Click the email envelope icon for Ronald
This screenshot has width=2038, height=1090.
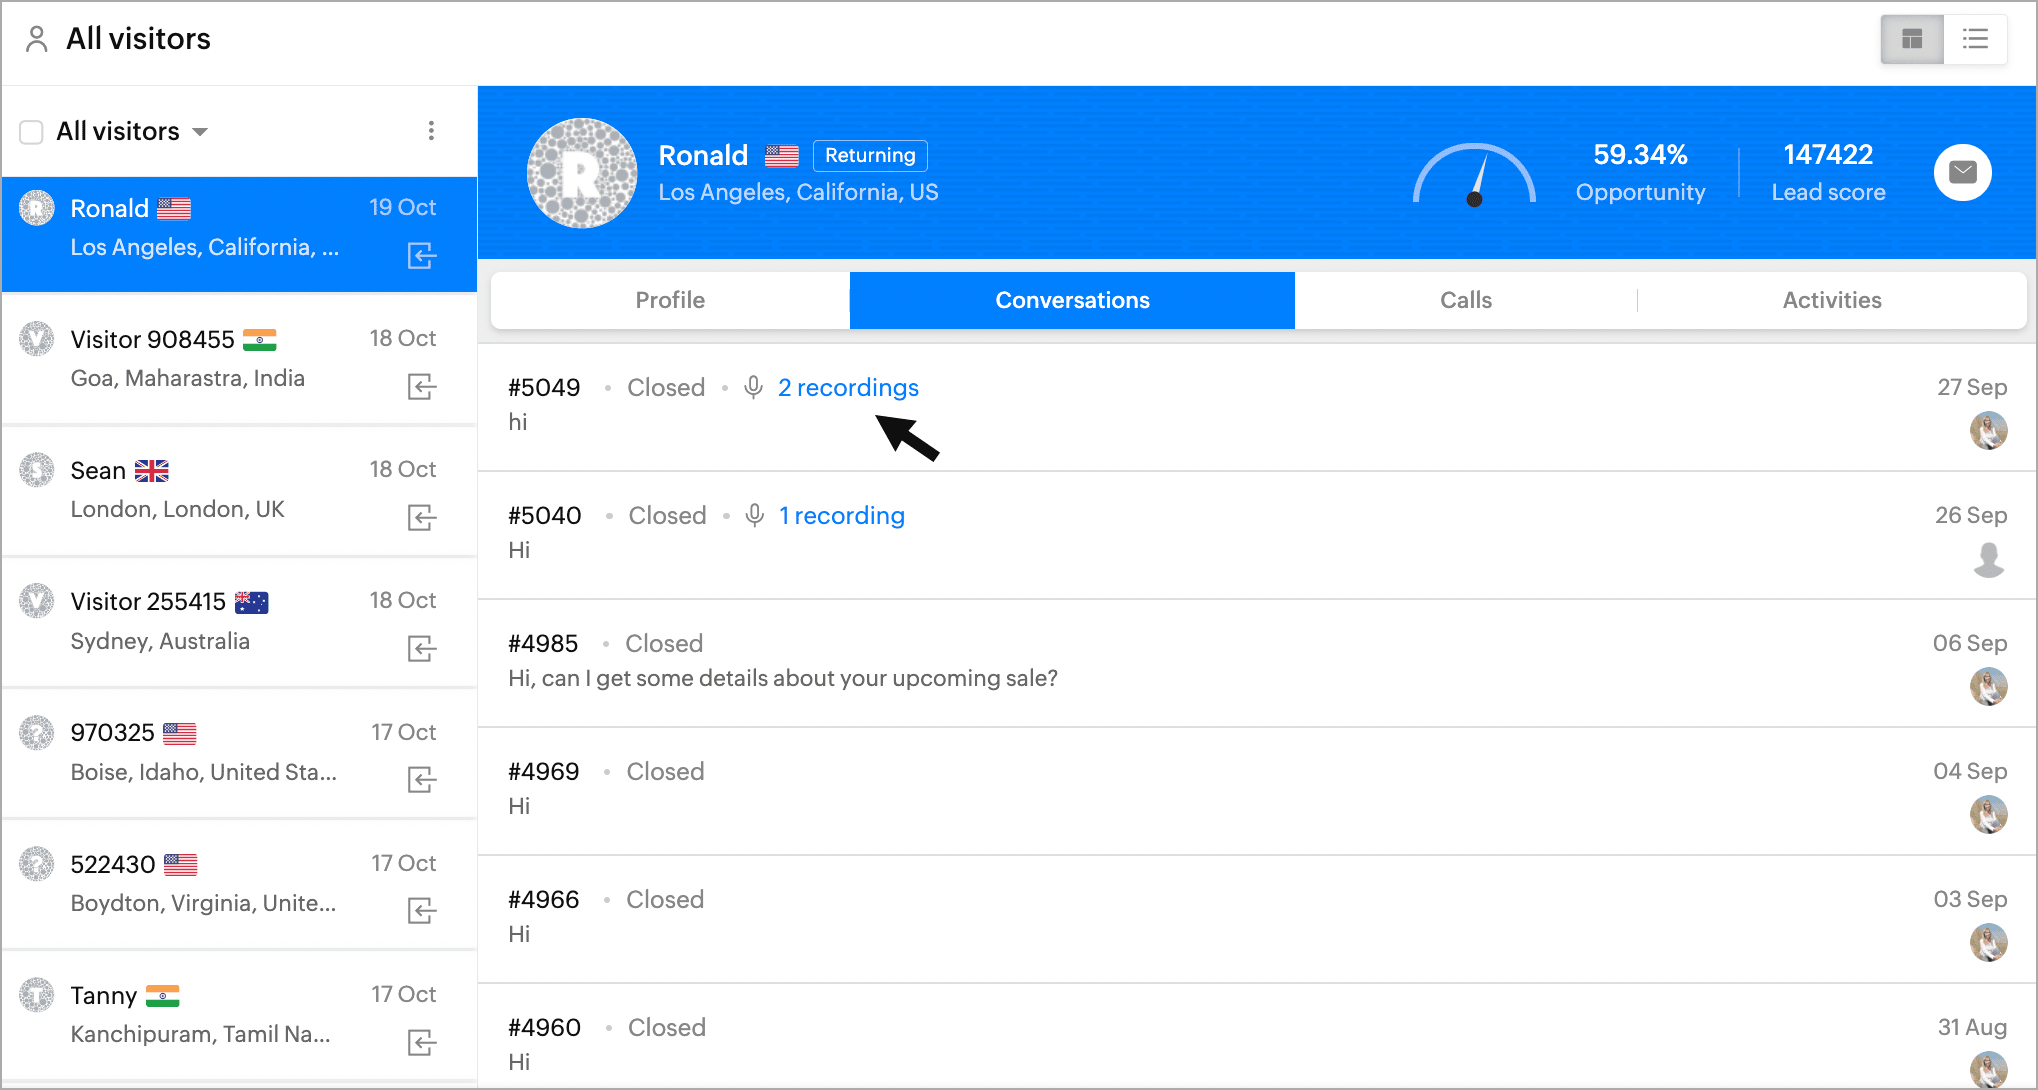(1962, 173)
